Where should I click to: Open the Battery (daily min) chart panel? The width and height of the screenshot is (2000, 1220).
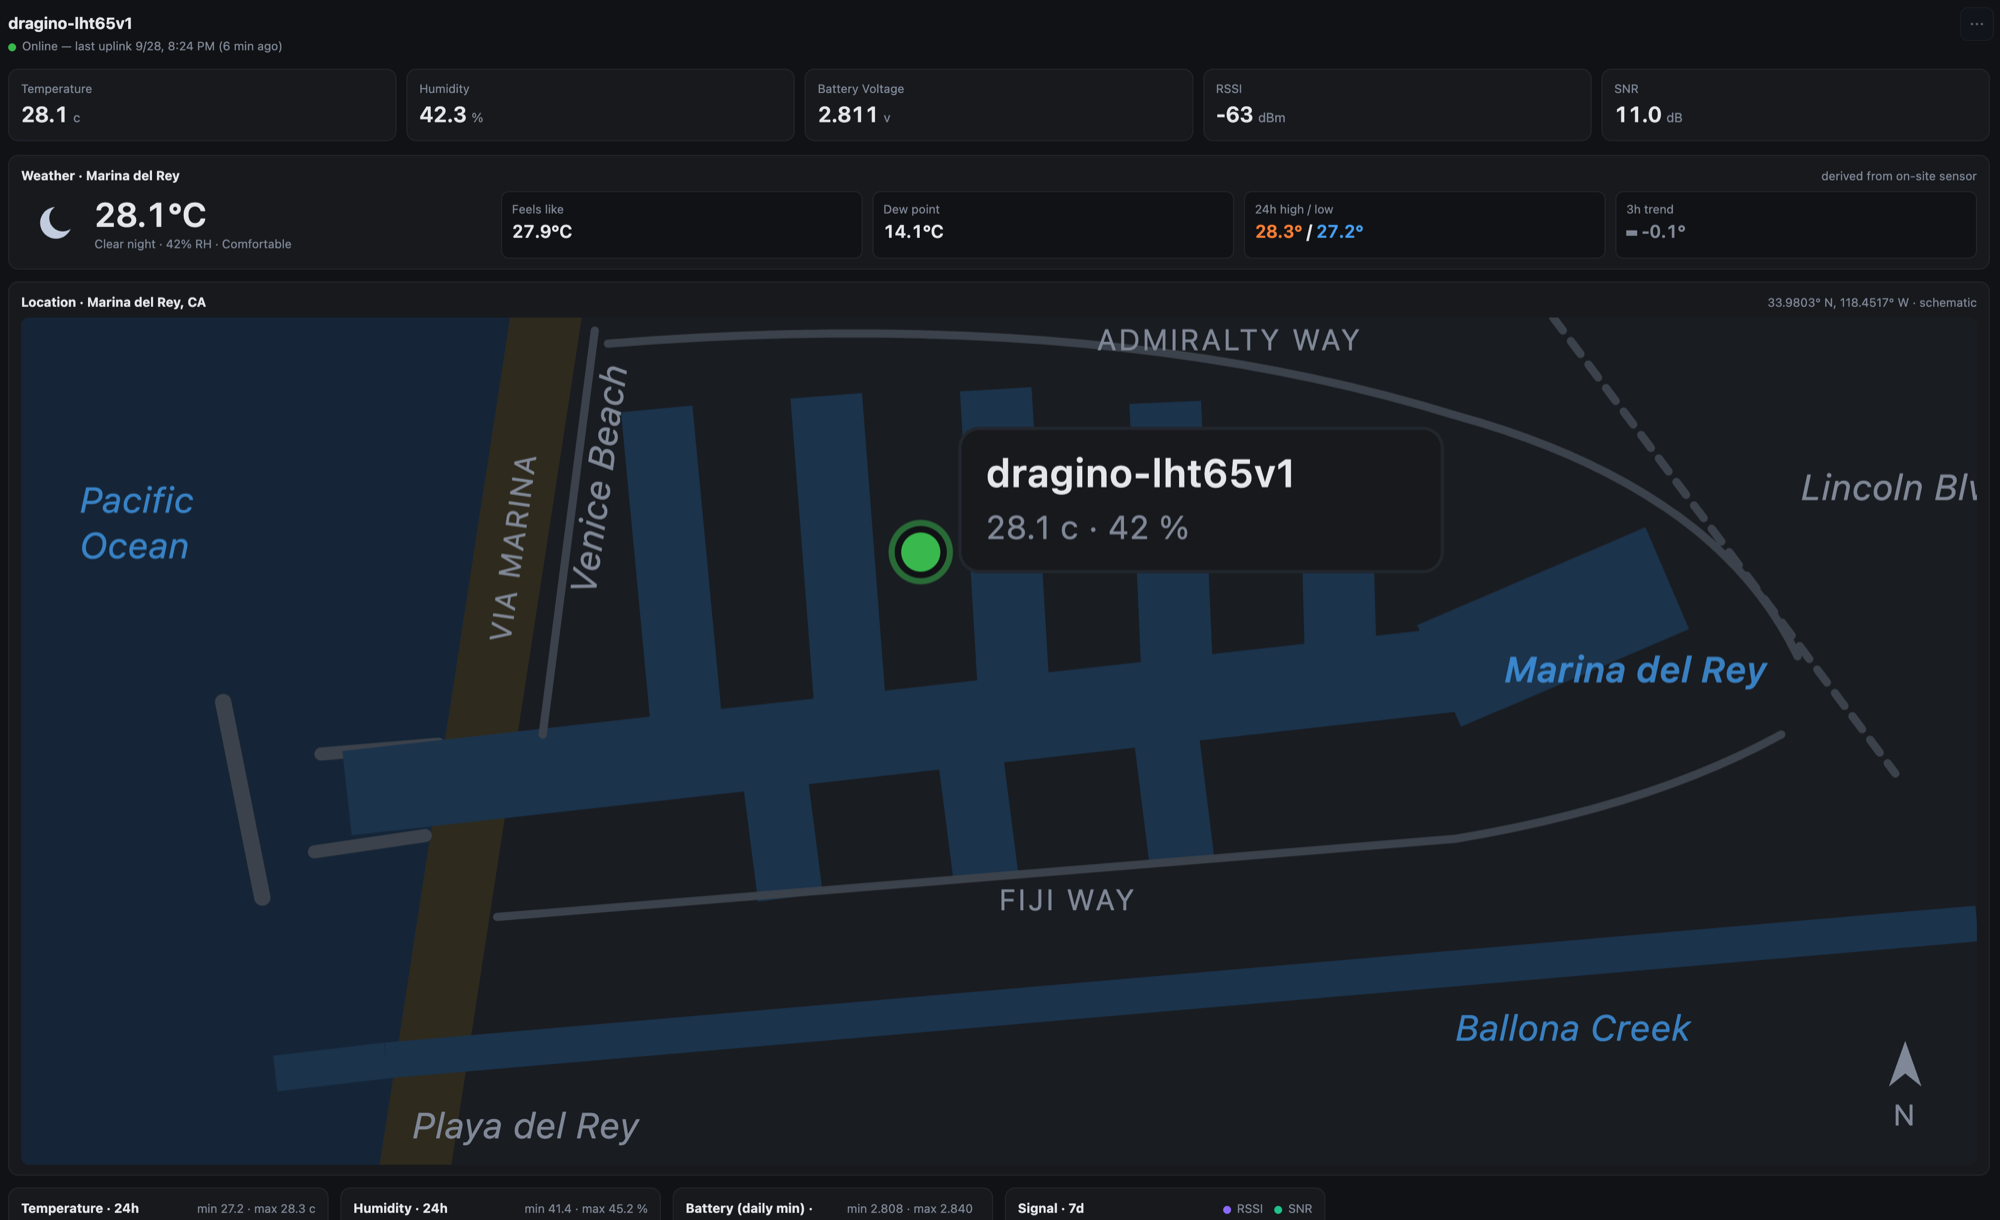click(x=832, y=1204)
